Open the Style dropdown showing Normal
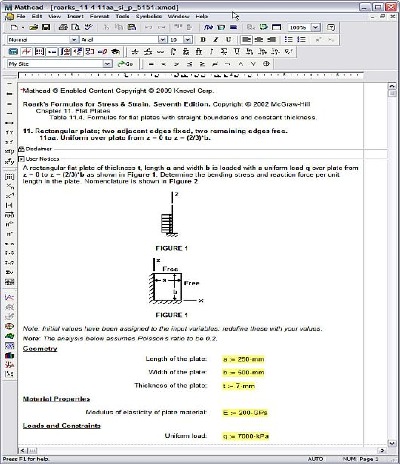 74,40
